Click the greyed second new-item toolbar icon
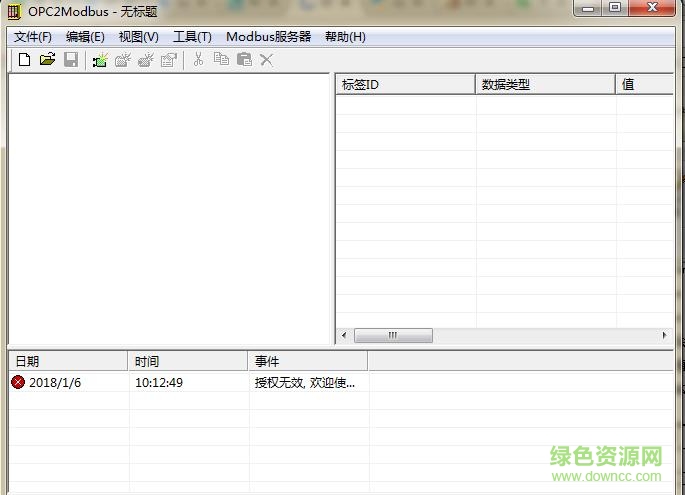This screenshot has height=495, width=685. click(x=123, y=60)
